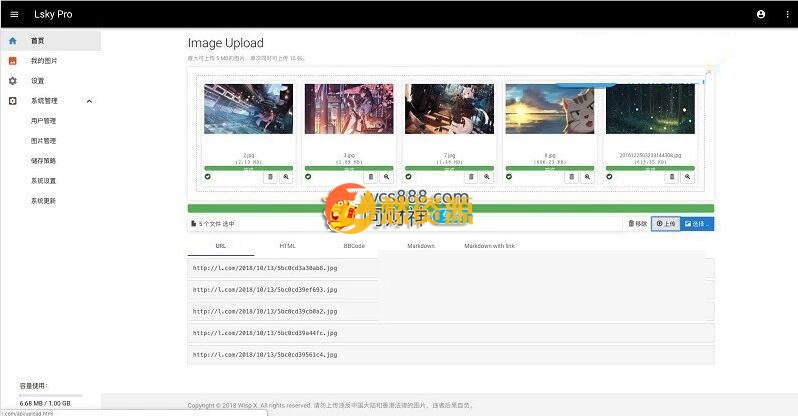Open the vertical dots more menu

787,14
